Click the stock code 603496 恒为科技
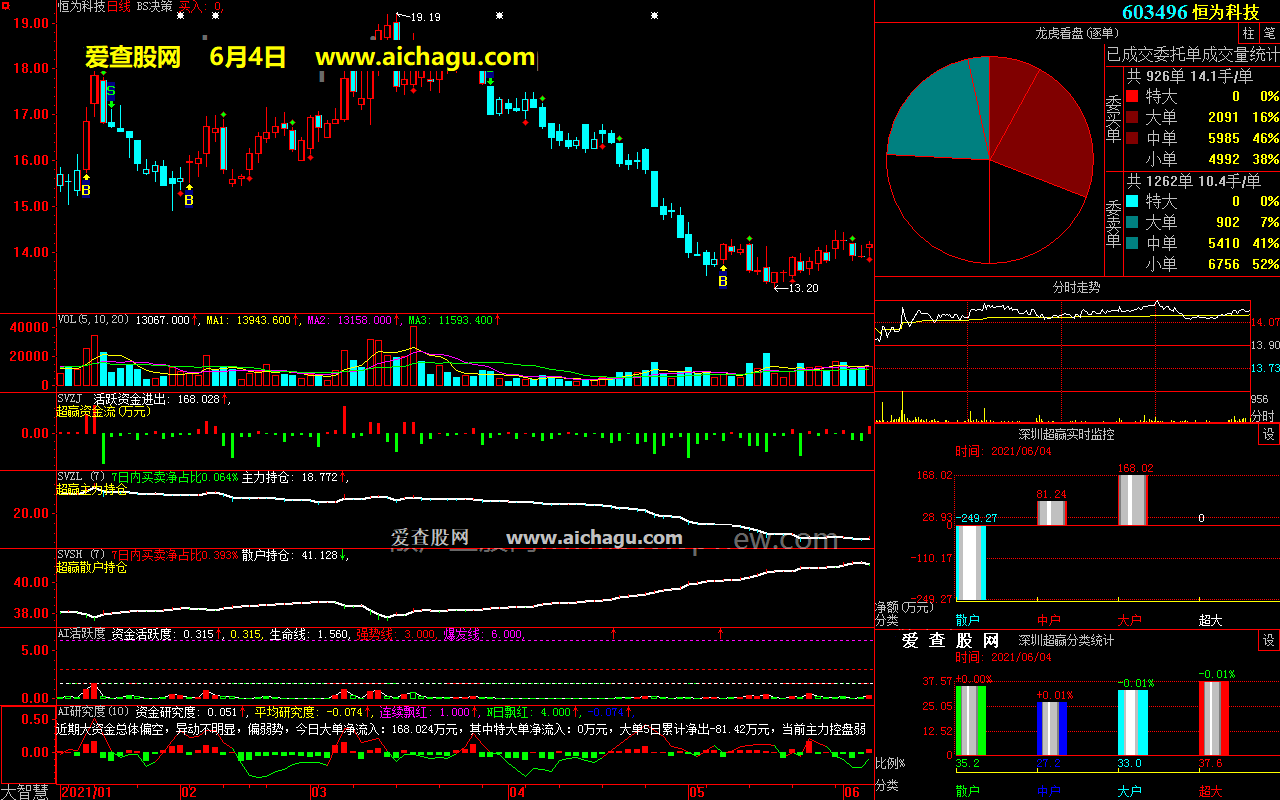The image size is (1280, 800). click(1190, 12)
